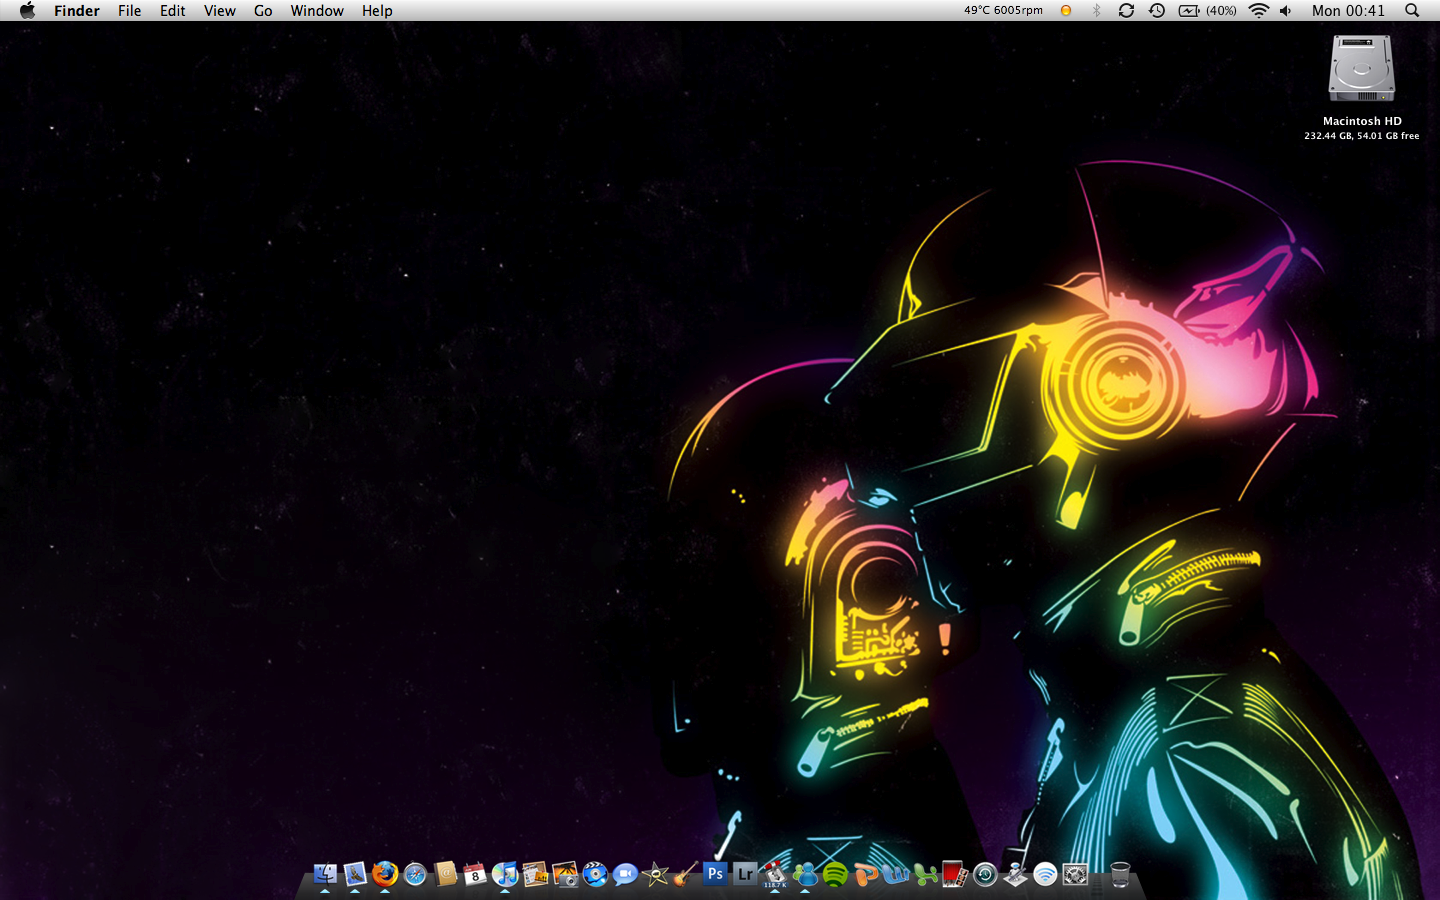
Task: Open Macintosh HD desktop drive icon
Action: [1361, 68]
